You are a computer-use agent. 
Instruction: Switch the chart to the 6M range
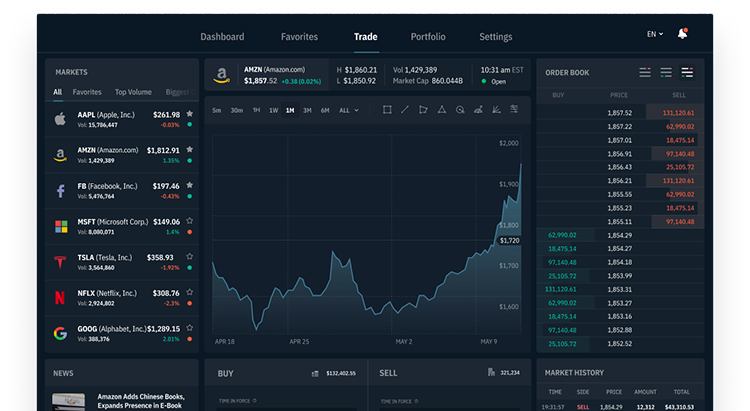click(x=325, y=111)
